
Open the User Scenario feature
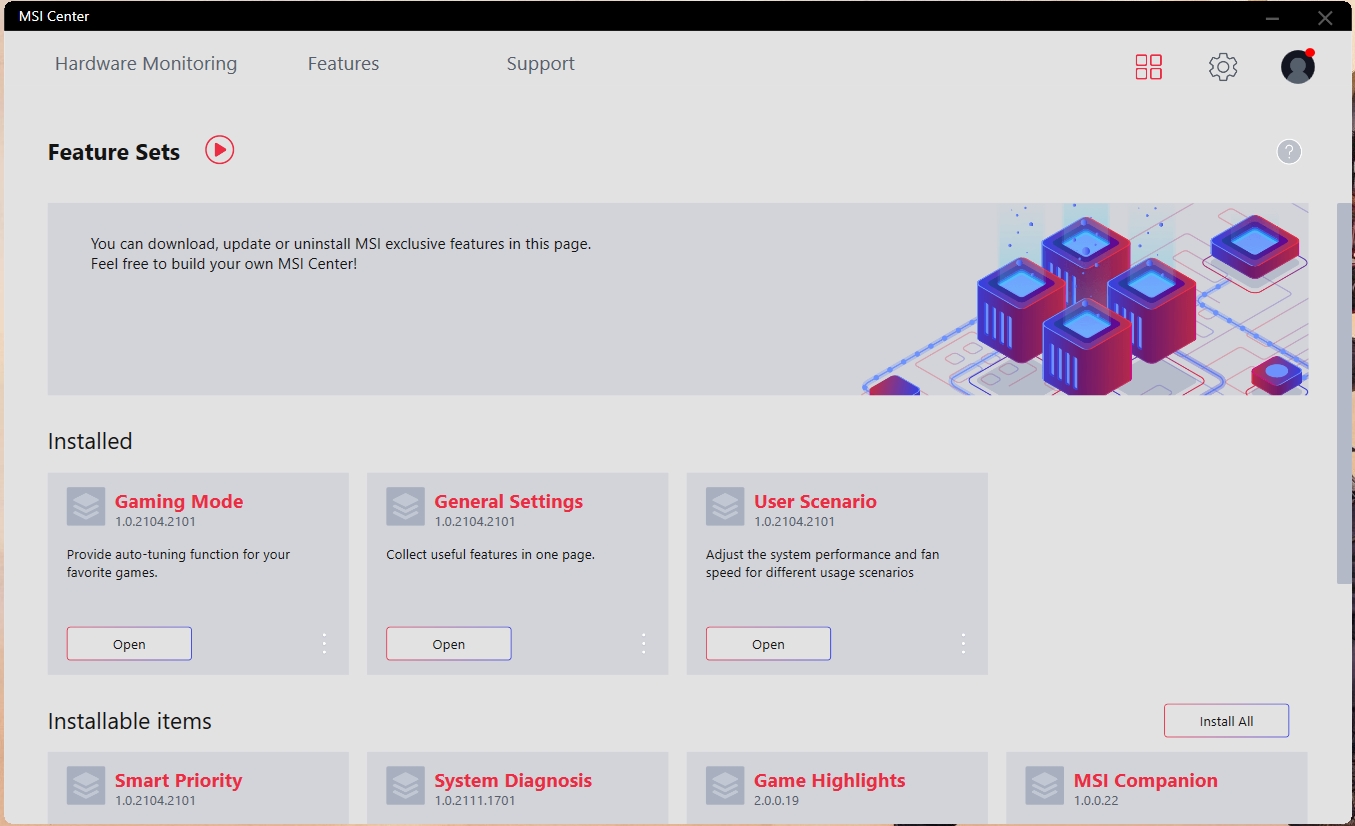point(768,644)
